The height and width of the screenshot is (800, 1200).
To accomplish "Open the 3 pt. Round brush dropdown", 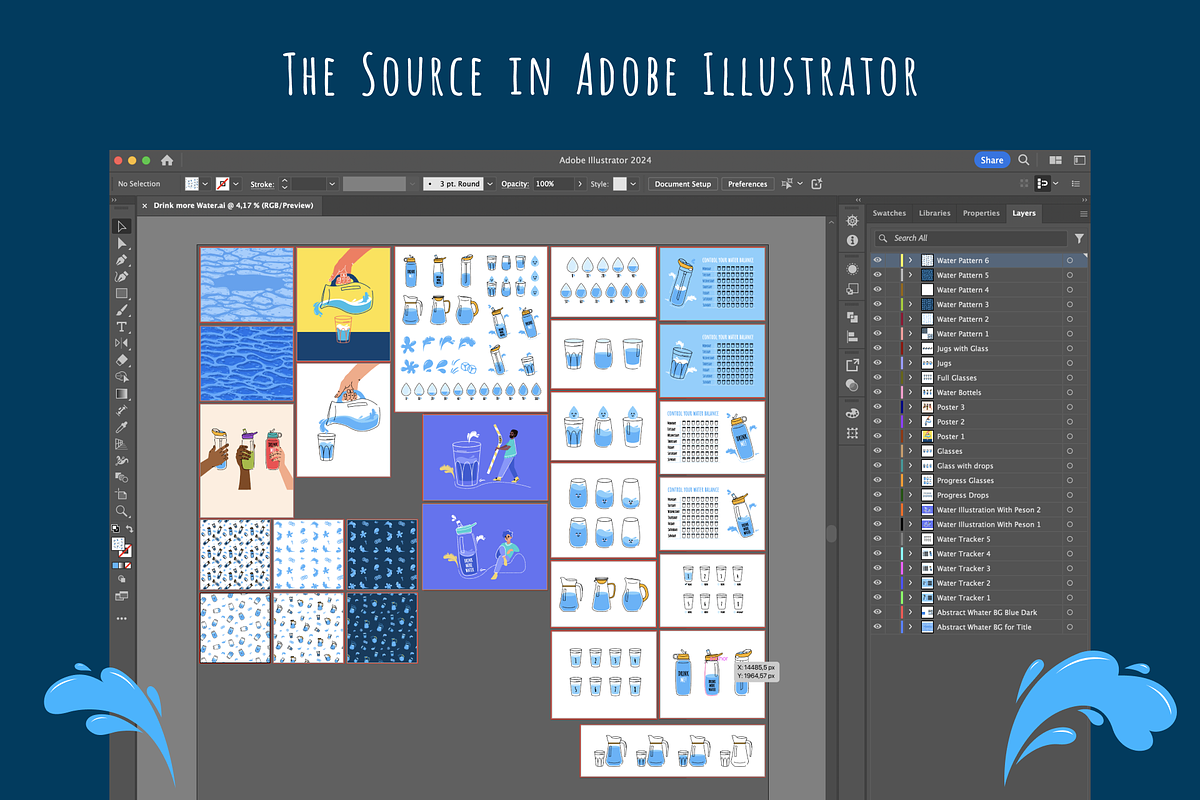I will [489, 184].
